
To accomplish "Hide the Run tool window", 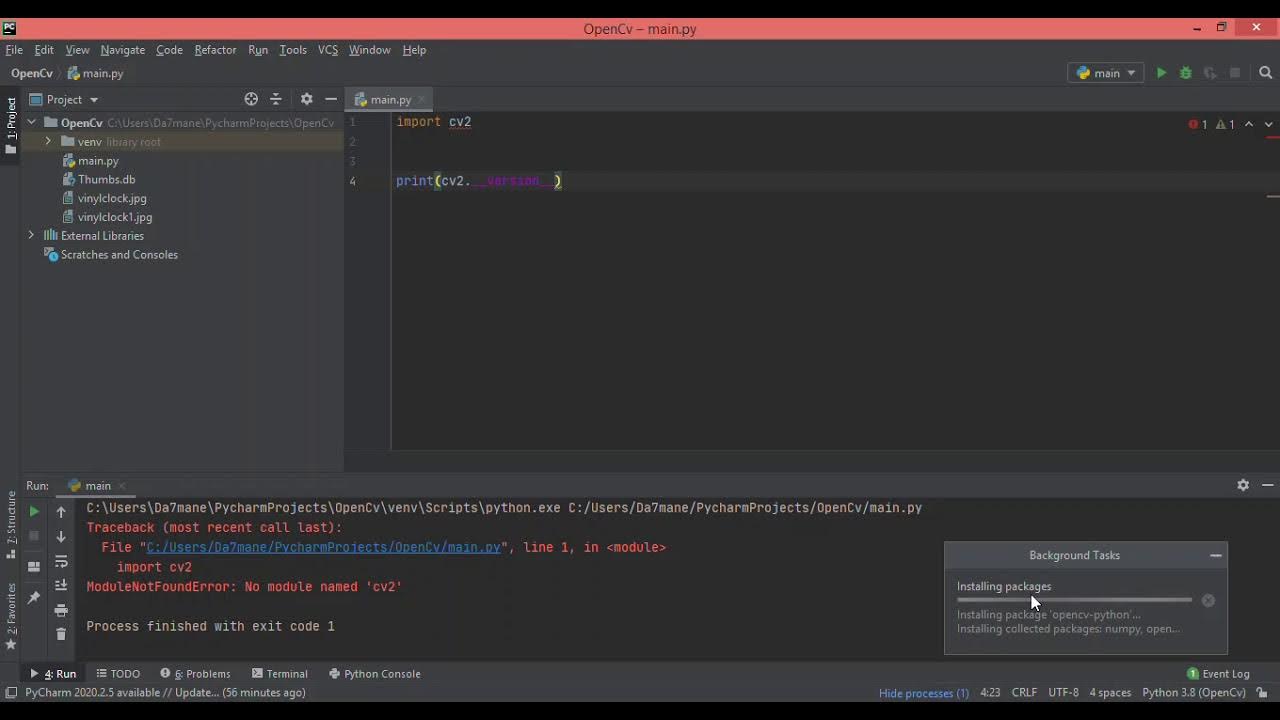I will tap(1267, 485).
